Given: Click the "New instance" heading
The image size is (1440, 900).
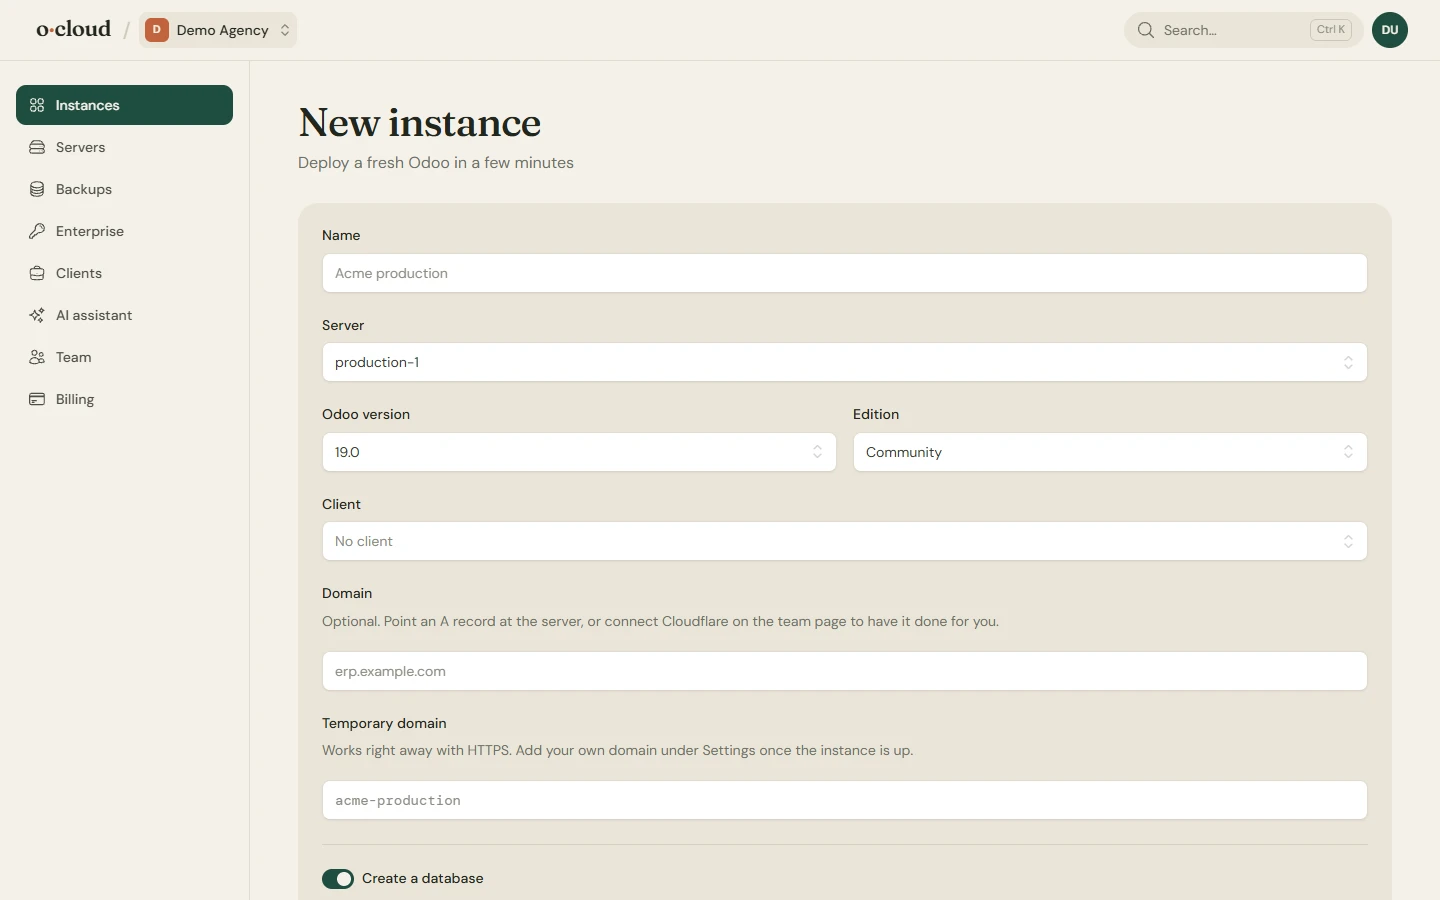Looking at the screenshot, I should click(420, 123).
